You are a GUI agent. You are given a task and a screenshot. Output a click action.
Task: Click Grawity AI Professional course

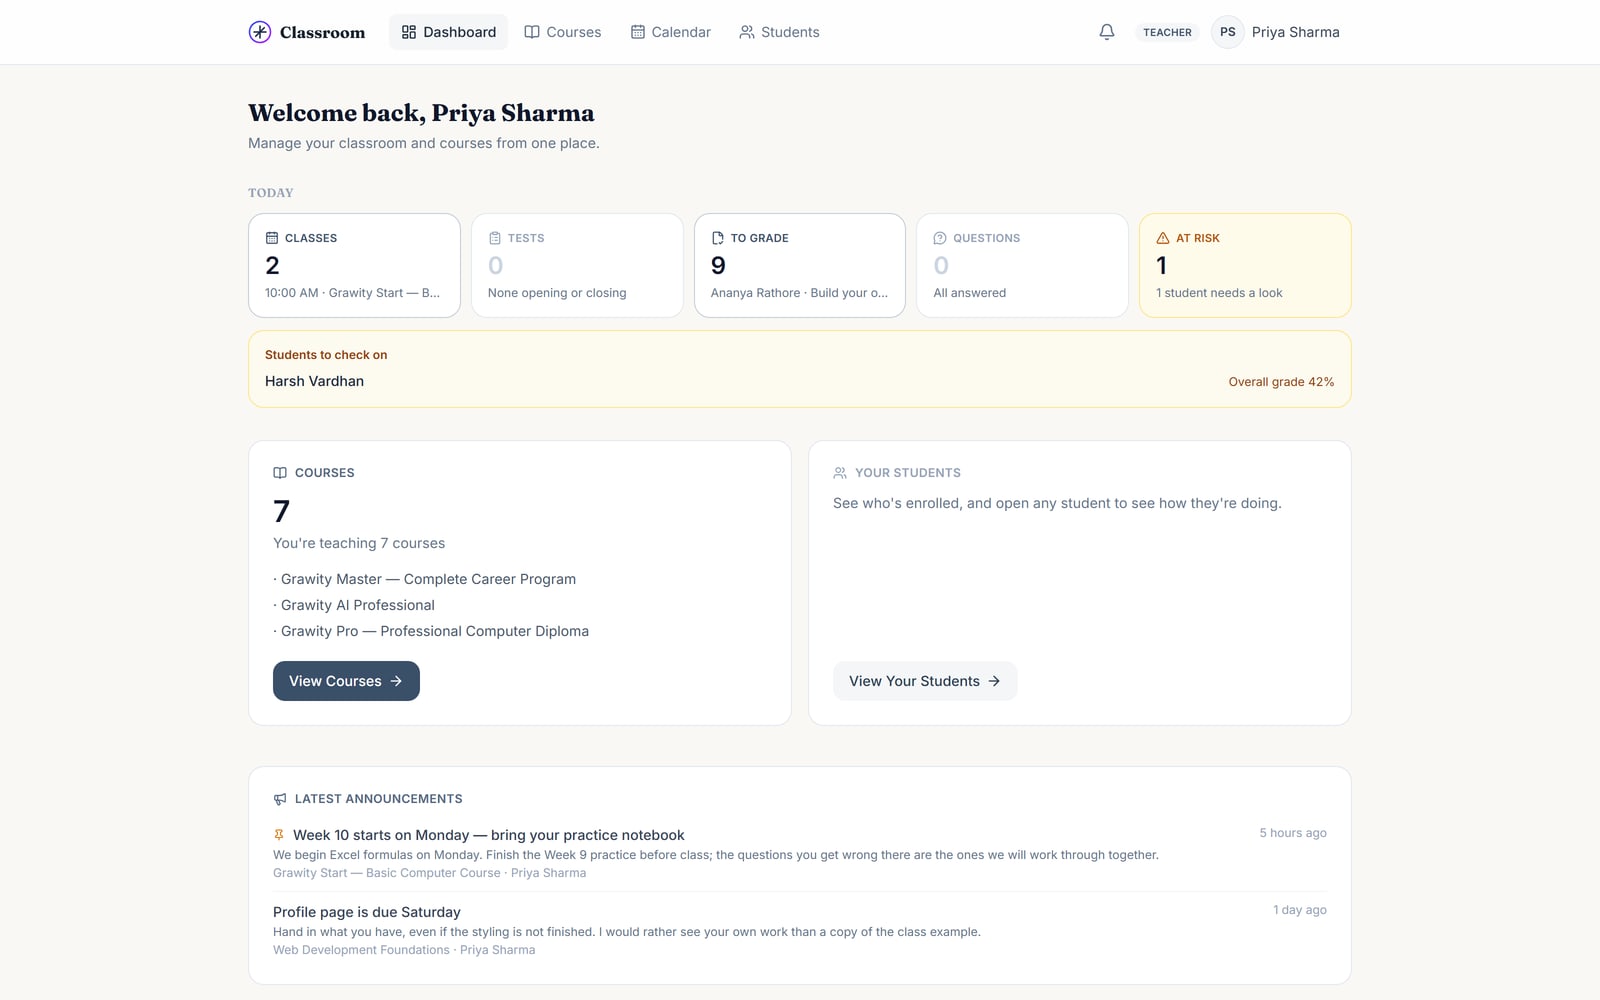coord(357,605)
